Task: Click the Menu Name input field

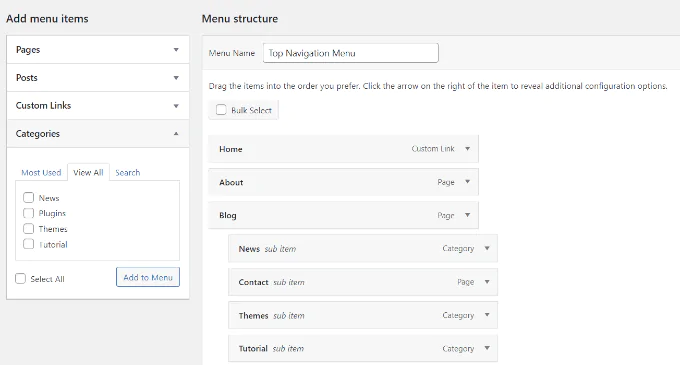Action: coord(350,53)
